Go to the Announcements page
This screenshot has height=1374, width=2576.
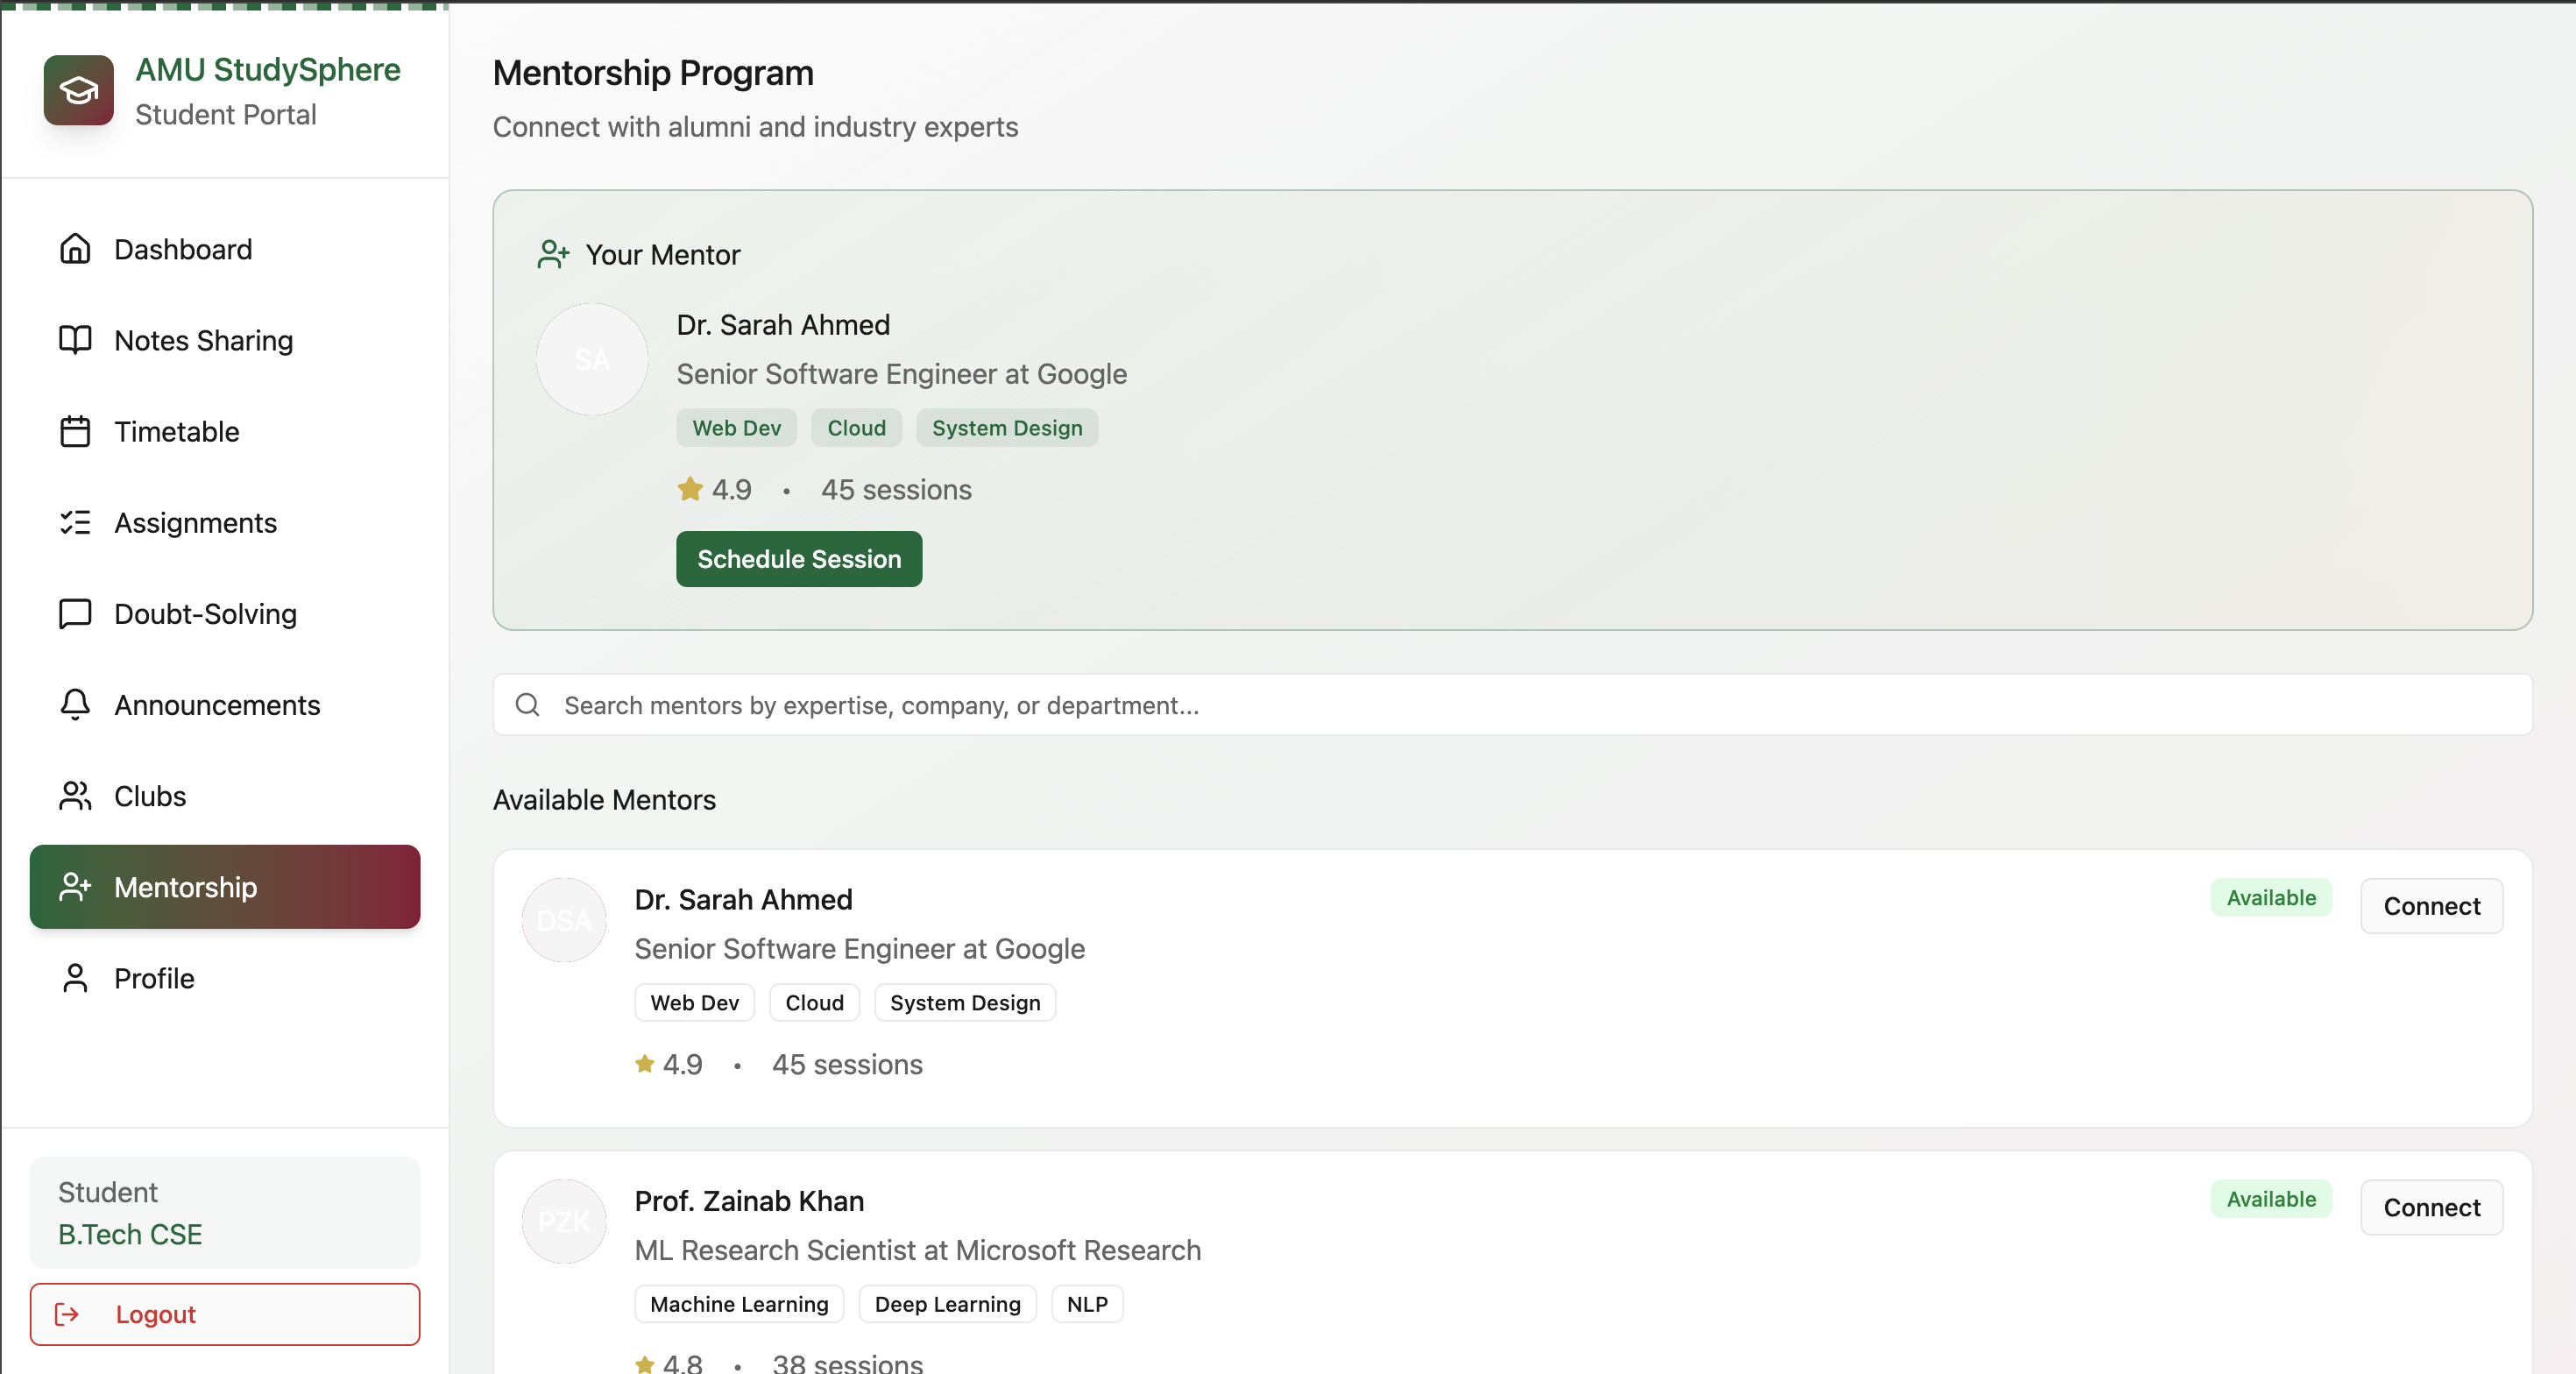217,704
